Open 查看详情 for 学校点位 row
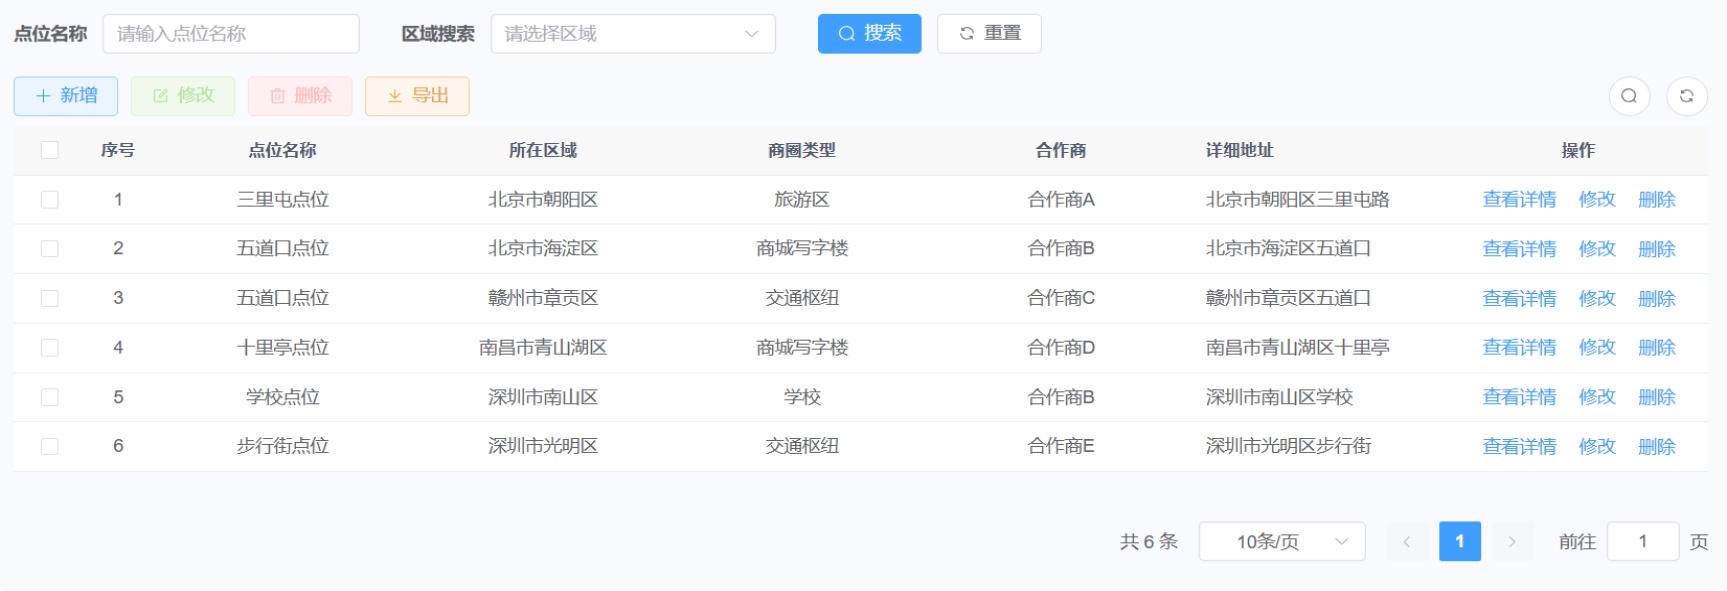The height and width of the screenshot is (591, 1727). coord(1518,397)
